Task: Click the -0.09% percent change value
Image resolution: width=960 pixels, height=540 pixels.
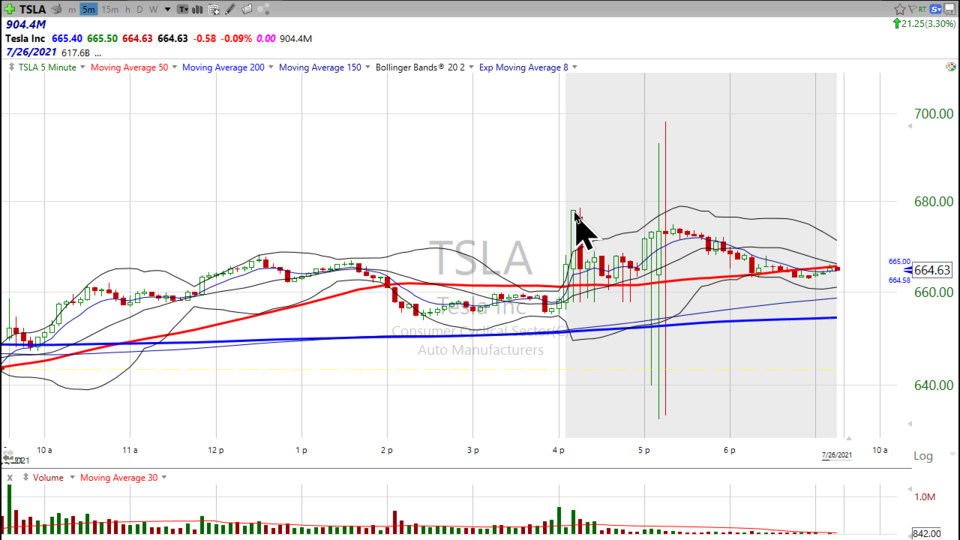Action: tap(236, 39)
